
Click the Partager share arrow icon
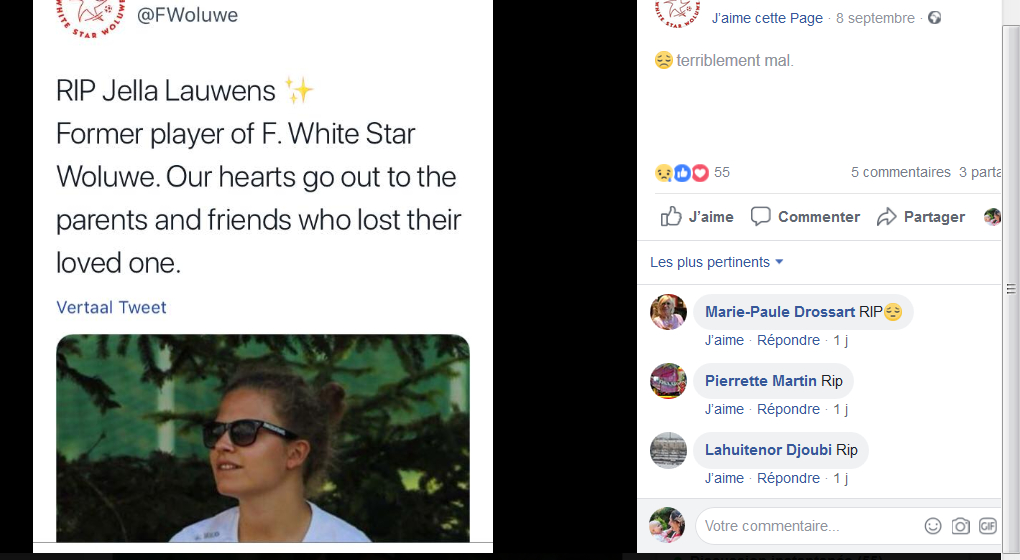point(886,217)
